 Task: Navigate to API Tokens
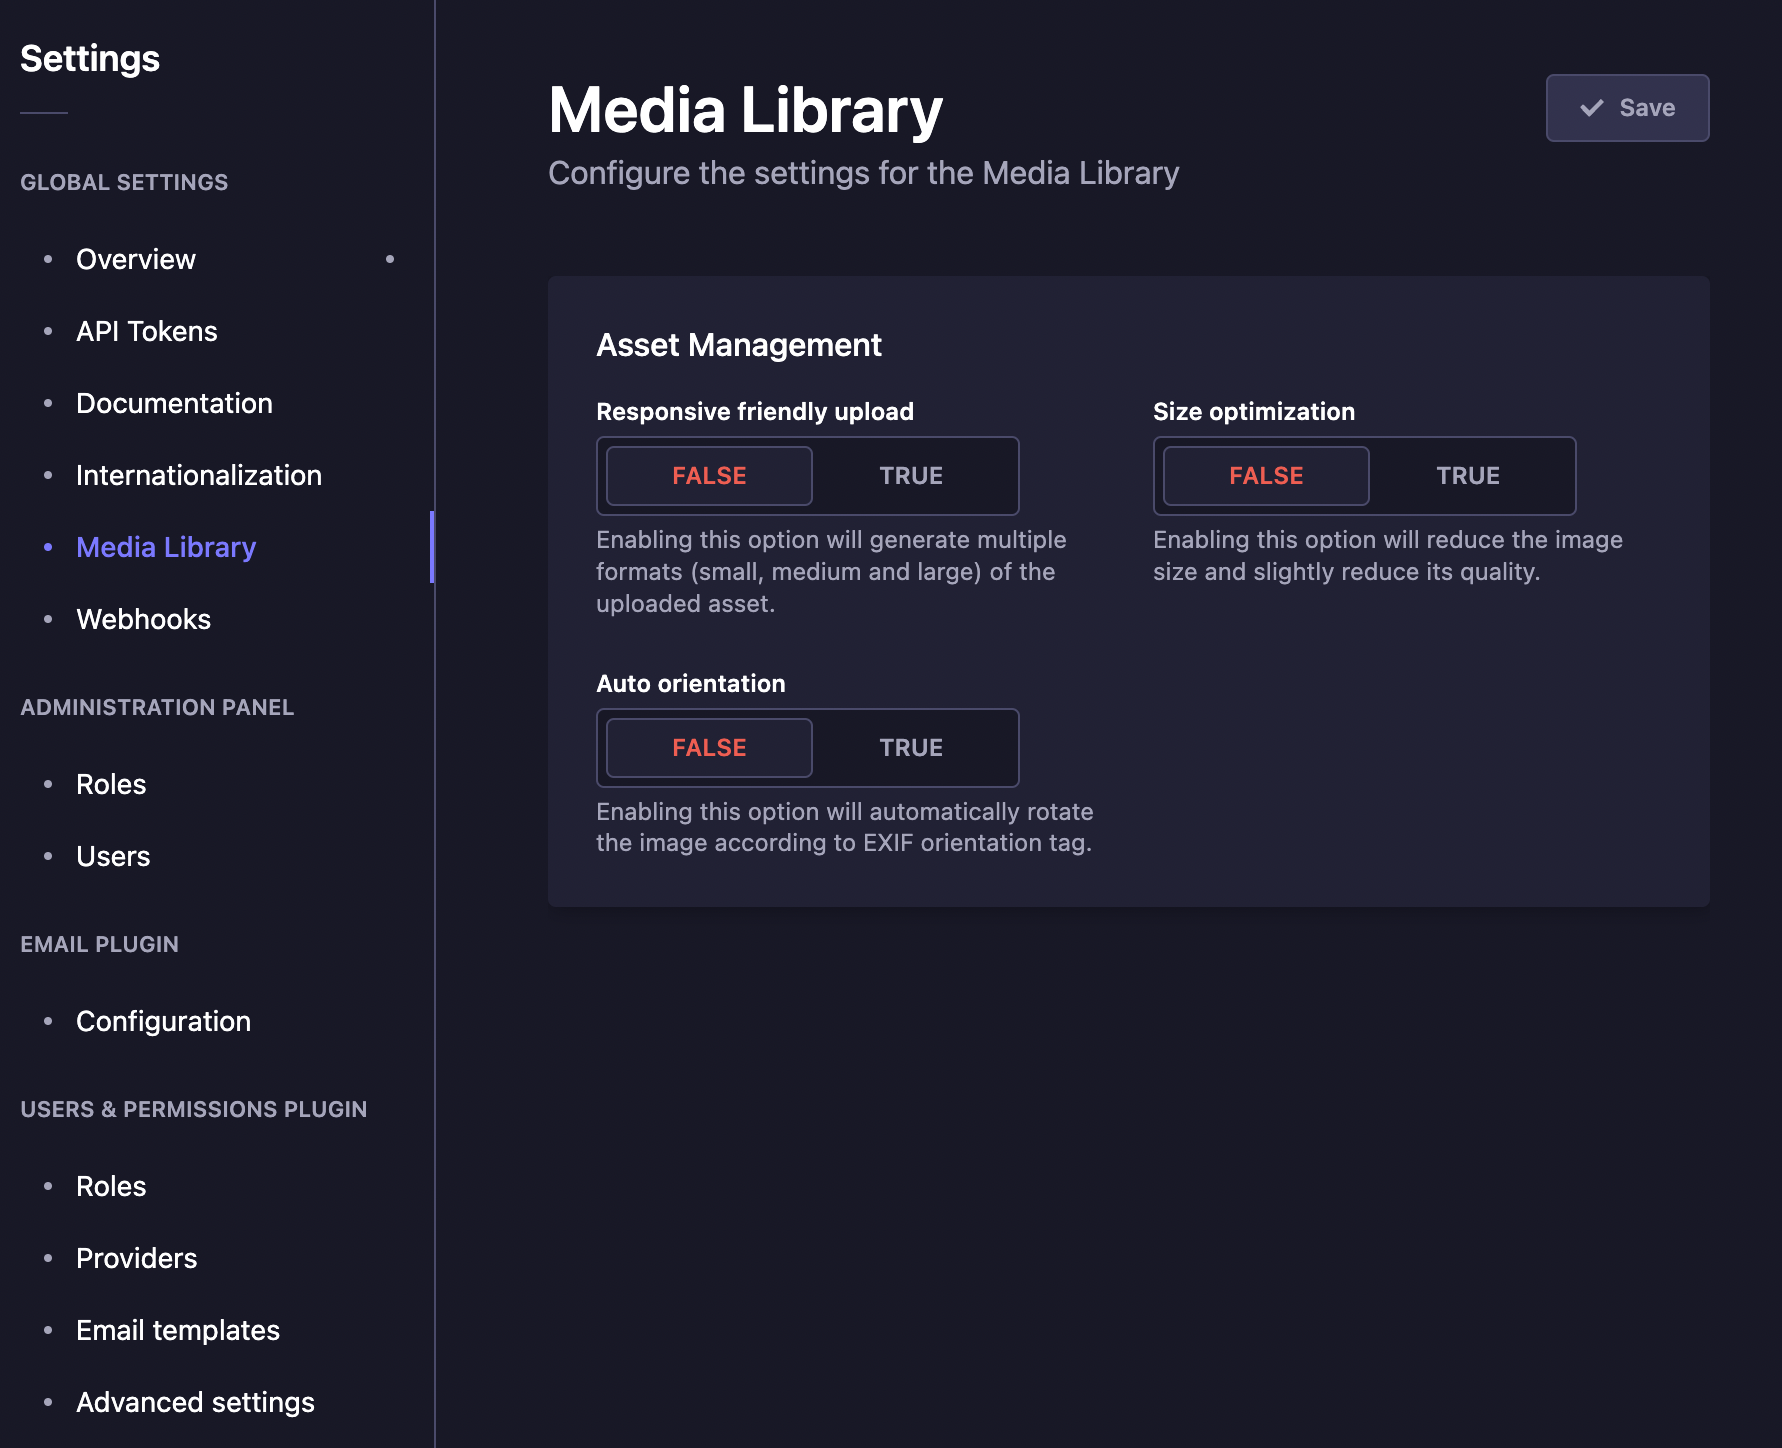tap(146, 331)
